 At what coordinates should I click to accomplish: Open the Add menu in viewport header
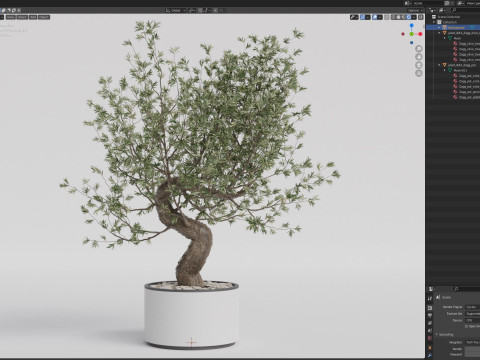(x=33, y=17)
